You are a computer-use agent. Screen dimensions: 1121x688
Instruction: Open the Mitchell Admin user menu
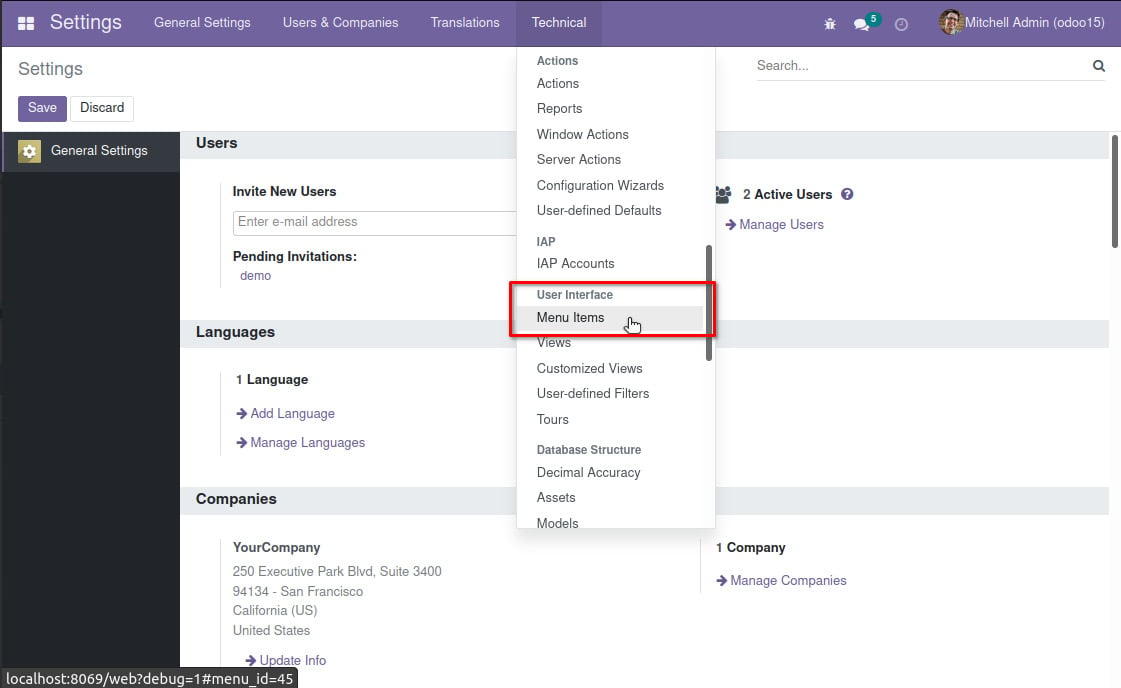pyautogui.click(x=1022, y=23)
